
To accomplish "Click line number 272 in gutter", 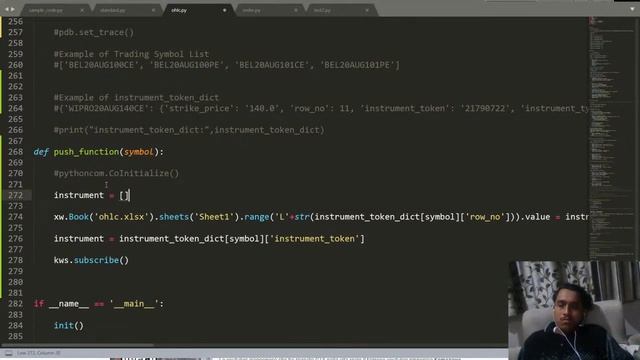I will point(16,195).
